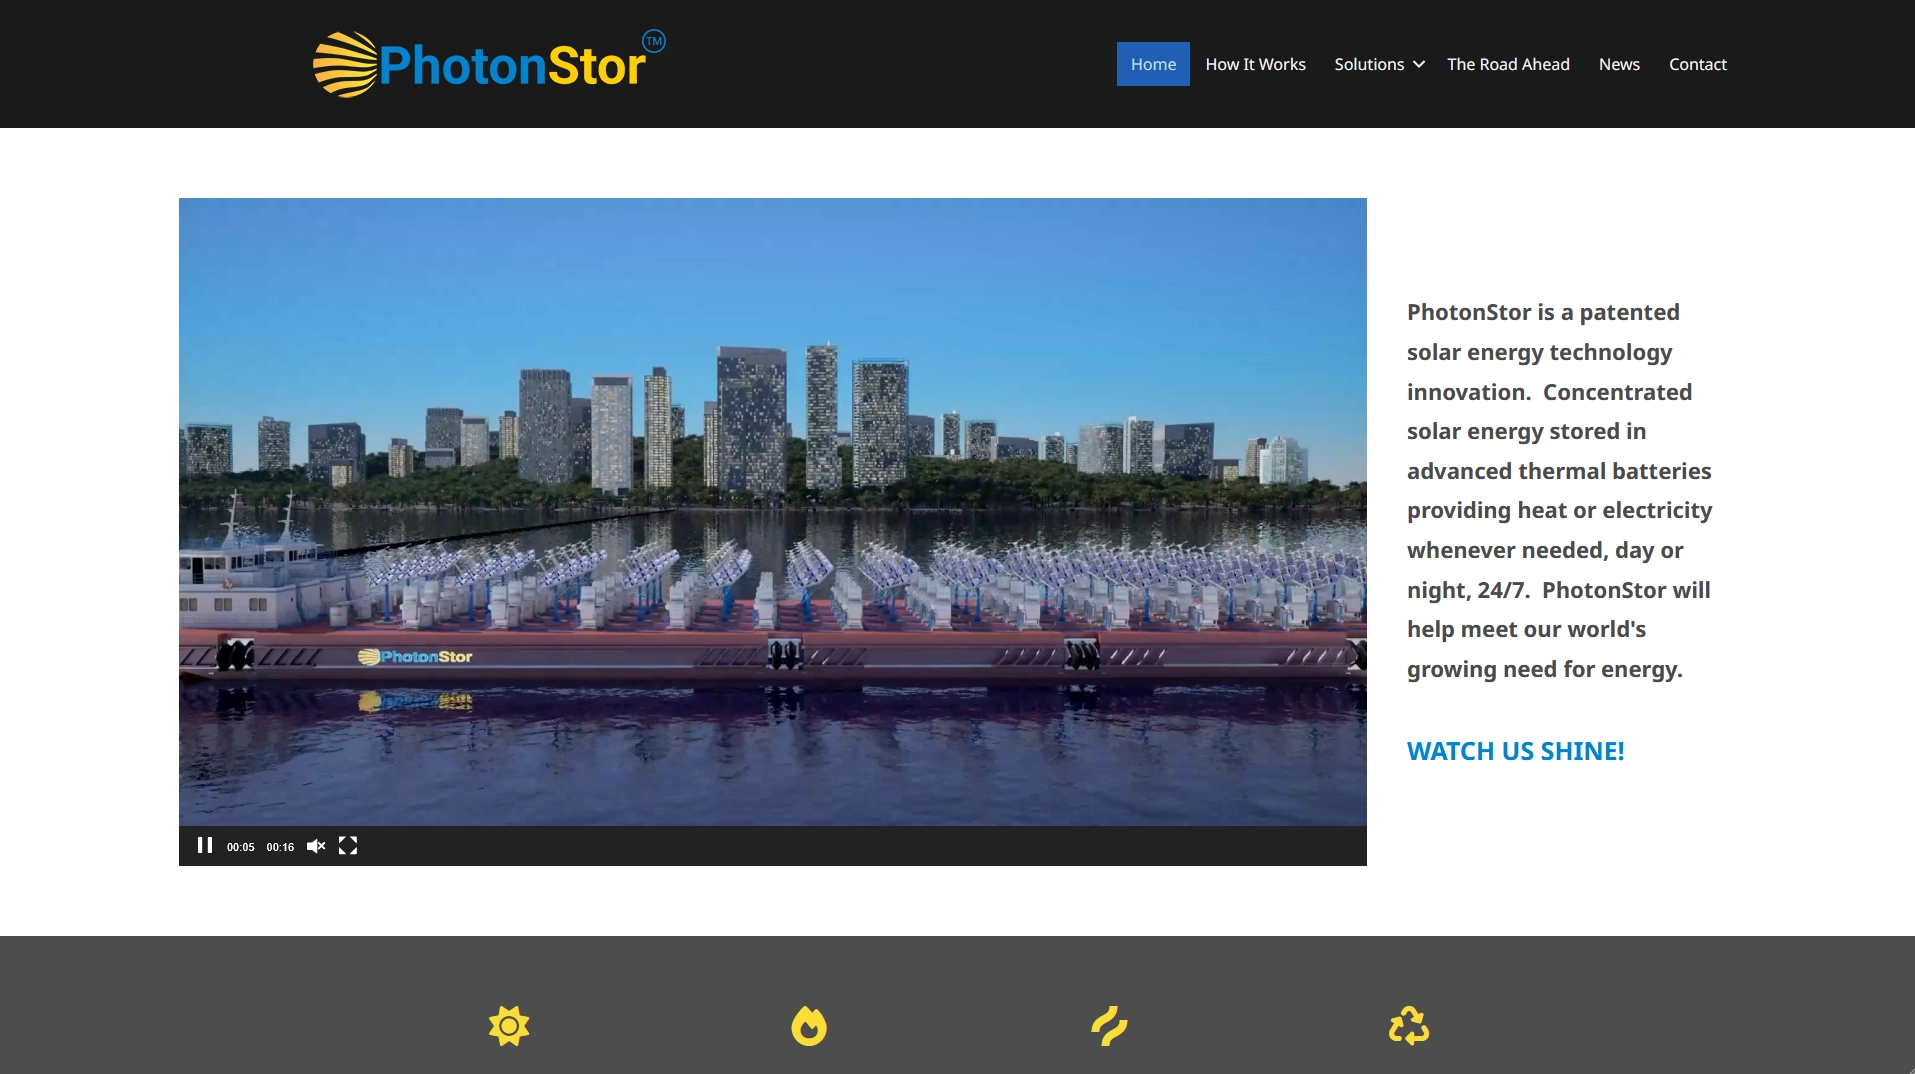Image resolution: width=1915 pixels, height=1074 pixels.
Task: Expand the Solutions dropdown chevron
Action: 1418,64
